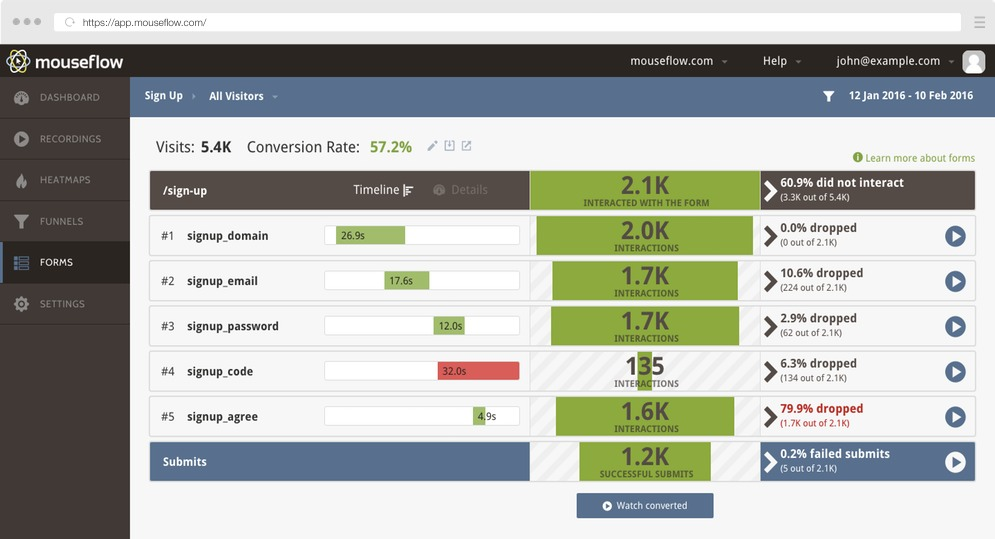Click the 12.0s timeline bar for signup_password

click(x=449, y=326)
